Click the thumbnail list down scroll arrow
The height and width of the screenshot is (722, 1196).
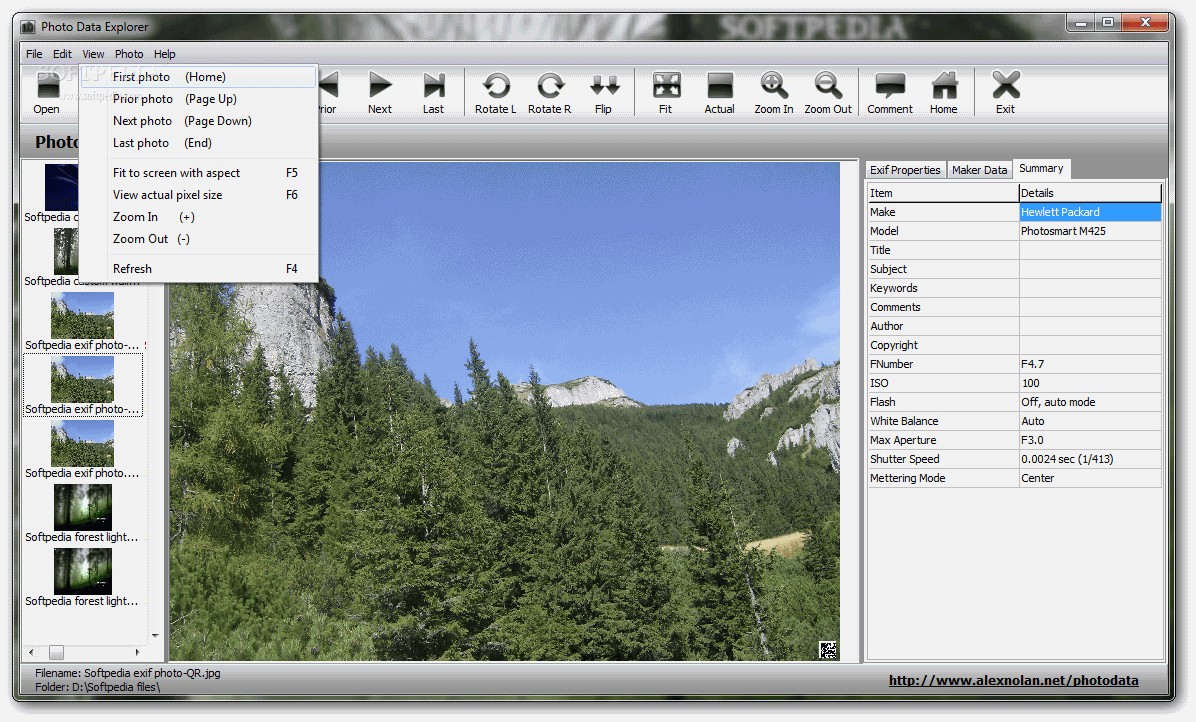tap(155, 635)
